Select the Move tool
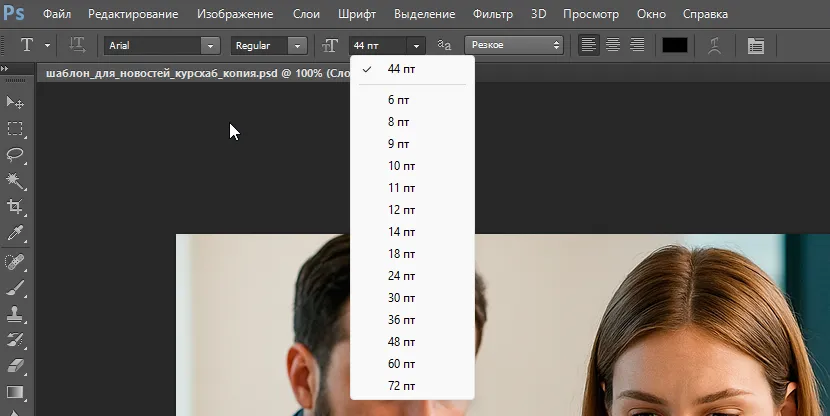Image resolution: width=830 pixels, height=416 pixels. (15, 102)
